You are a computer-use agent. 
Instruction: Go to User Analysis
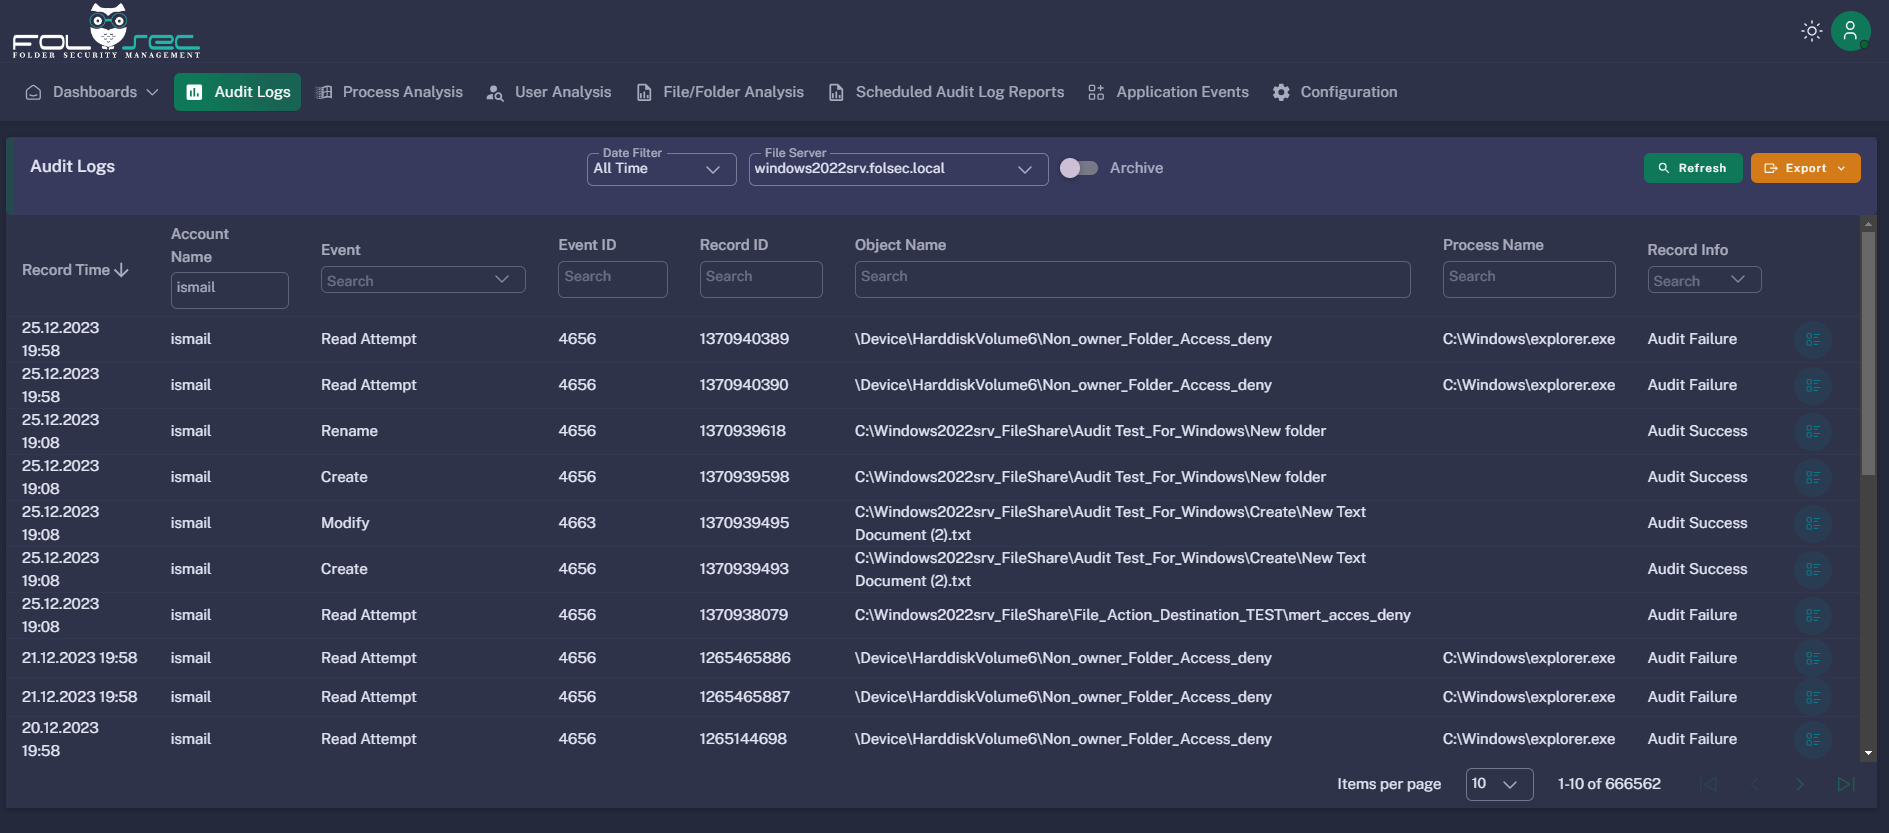click(x=549, y=92)
